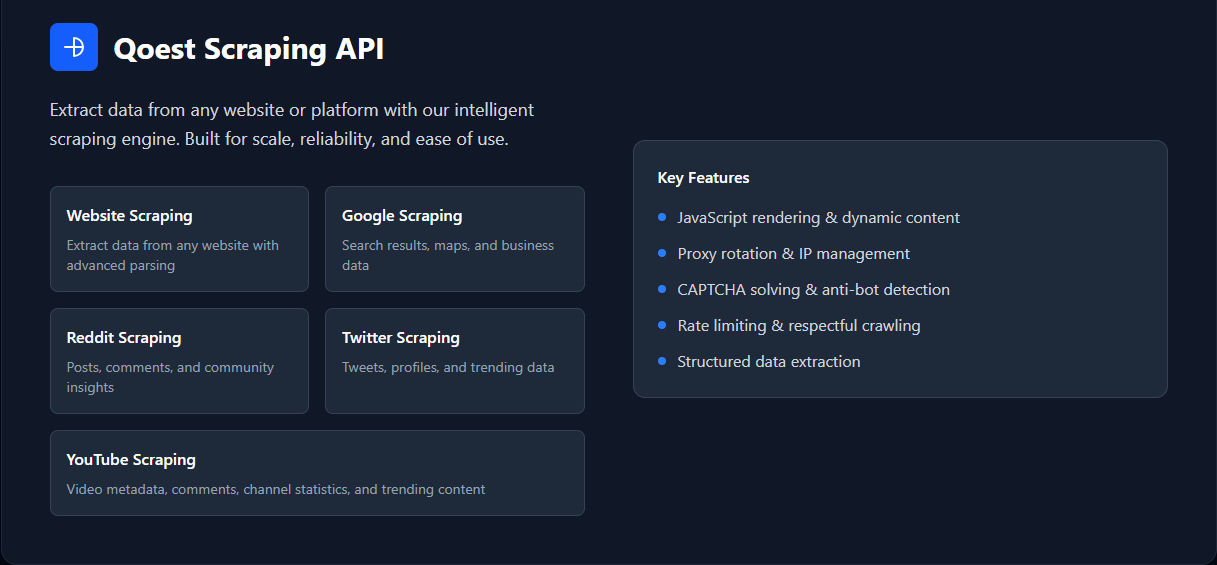
Task: Open the YouTube Scraping card
Action: [317, 473]
